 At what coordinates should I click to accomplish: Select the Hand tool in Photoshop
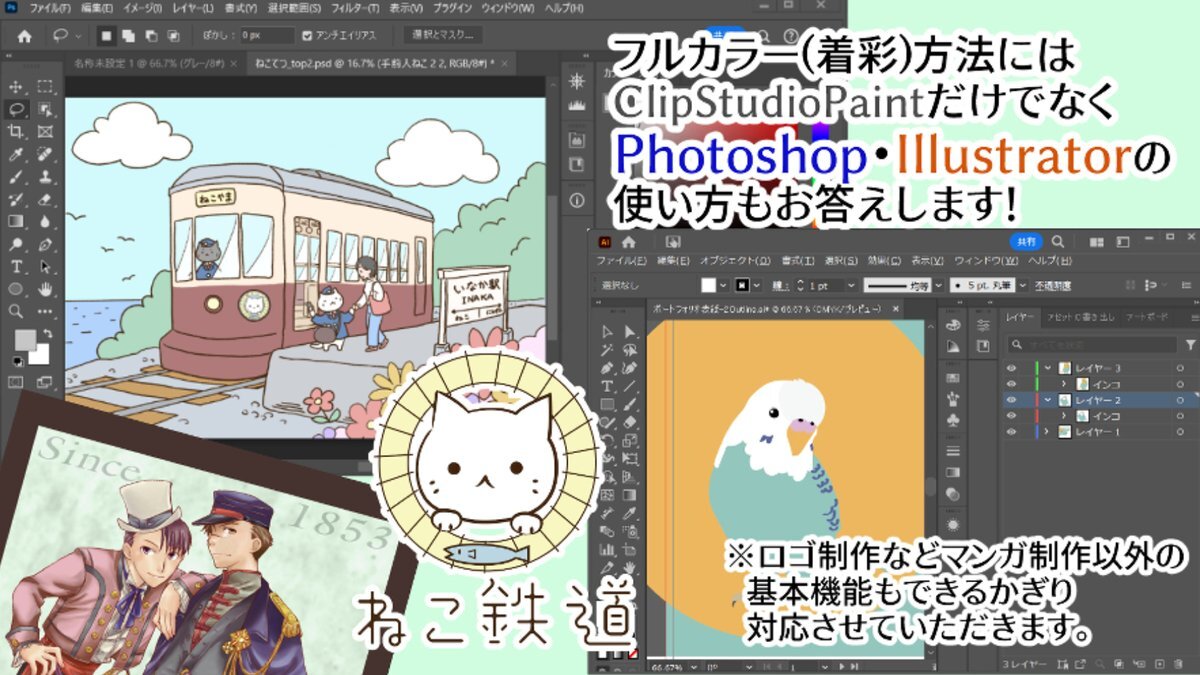click(x=45, y=289)
